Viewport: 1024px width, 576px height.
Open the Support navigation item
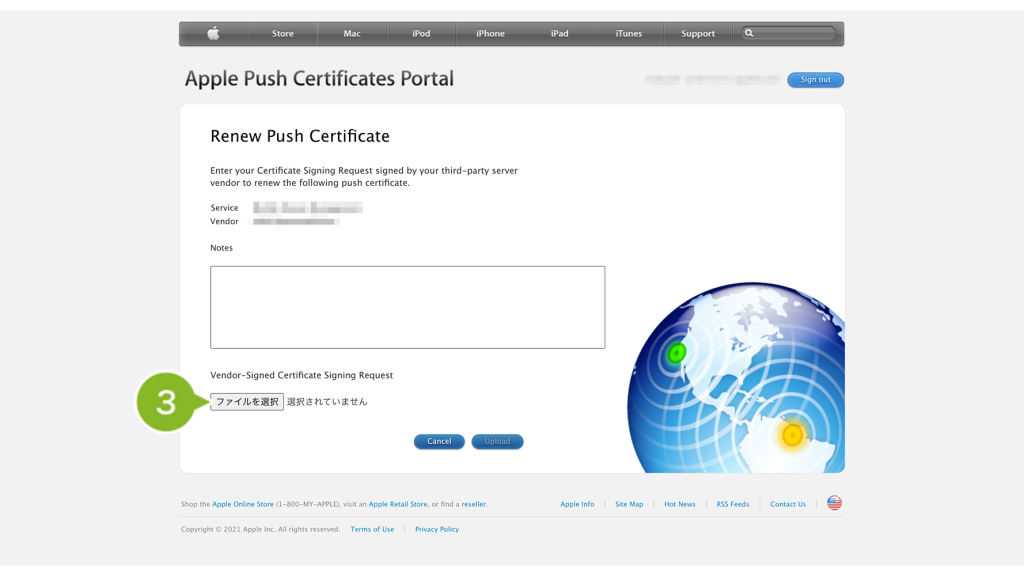point(697,34)
